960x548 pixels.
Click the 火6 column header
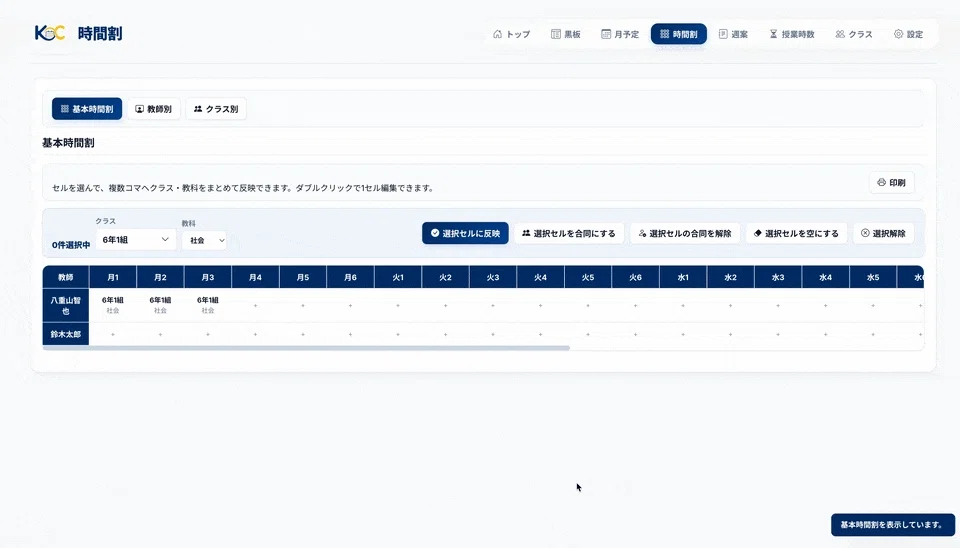coord(636,277)
